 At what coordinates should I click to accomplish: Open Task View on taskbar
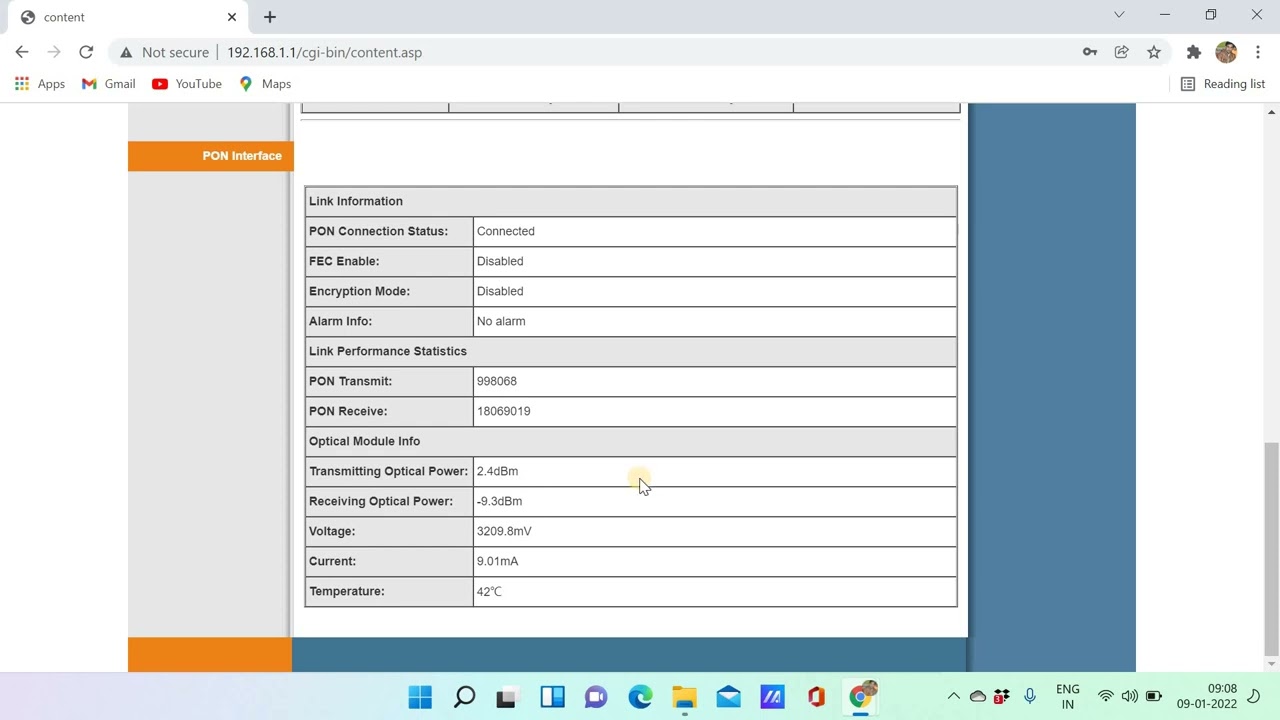coord(507,697)
